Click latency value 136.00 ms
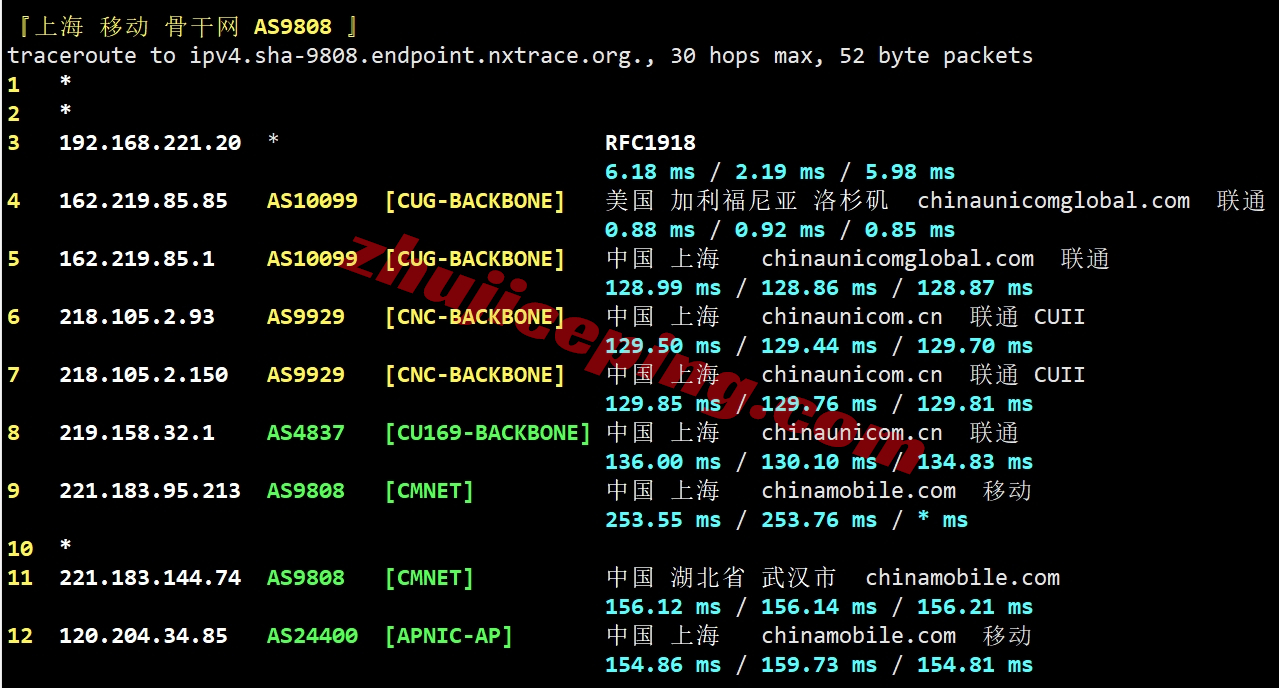Image resolution: width=1279 pixels, height=688 pixels. click(x=663, y=462)
